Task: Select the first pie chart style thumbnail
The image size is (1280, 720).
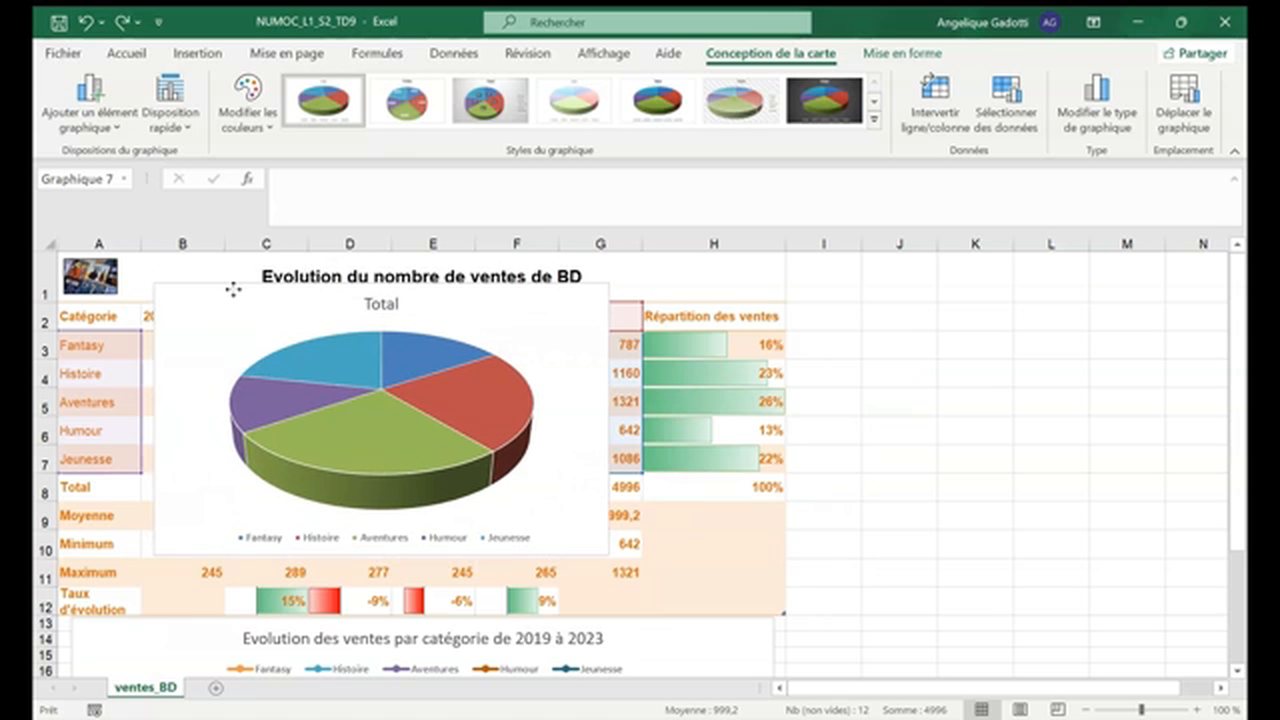Action: tap(323, 99)
